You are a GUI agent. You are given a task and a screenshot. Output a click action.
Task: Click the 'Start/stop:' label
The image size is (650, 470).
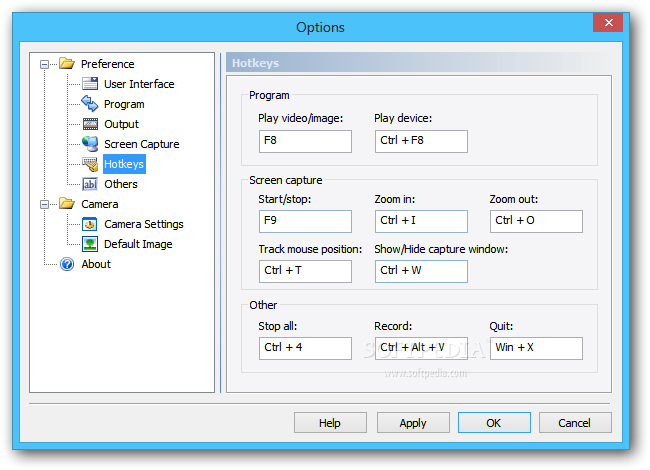click(x=284, y=199)
